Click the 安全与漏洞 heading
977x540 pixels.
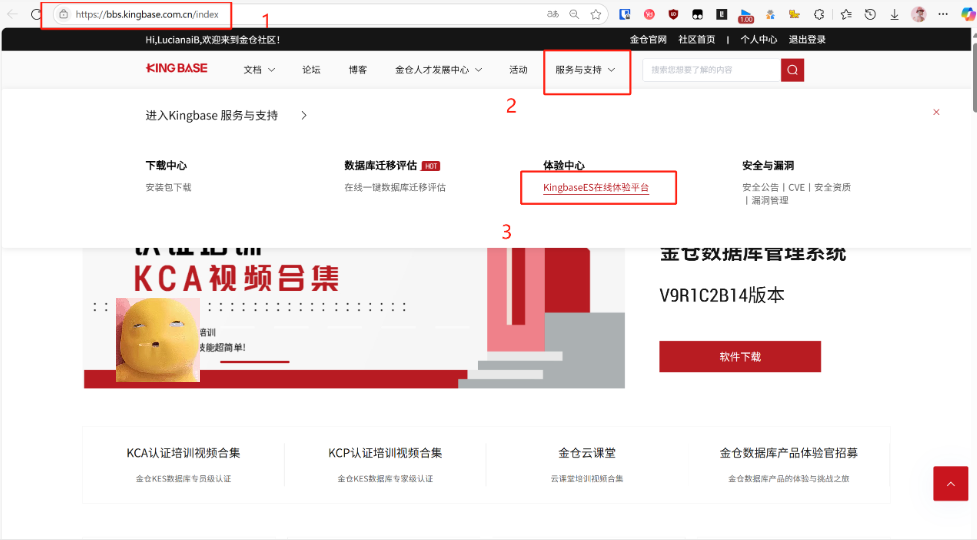point(768,166)
